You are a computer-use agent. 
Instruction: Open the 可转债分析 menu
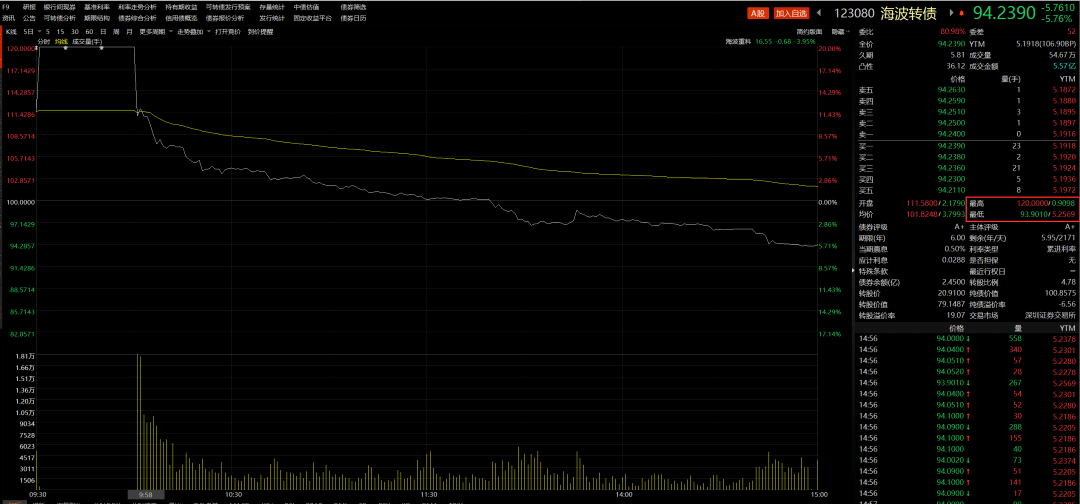coord(59,18)
